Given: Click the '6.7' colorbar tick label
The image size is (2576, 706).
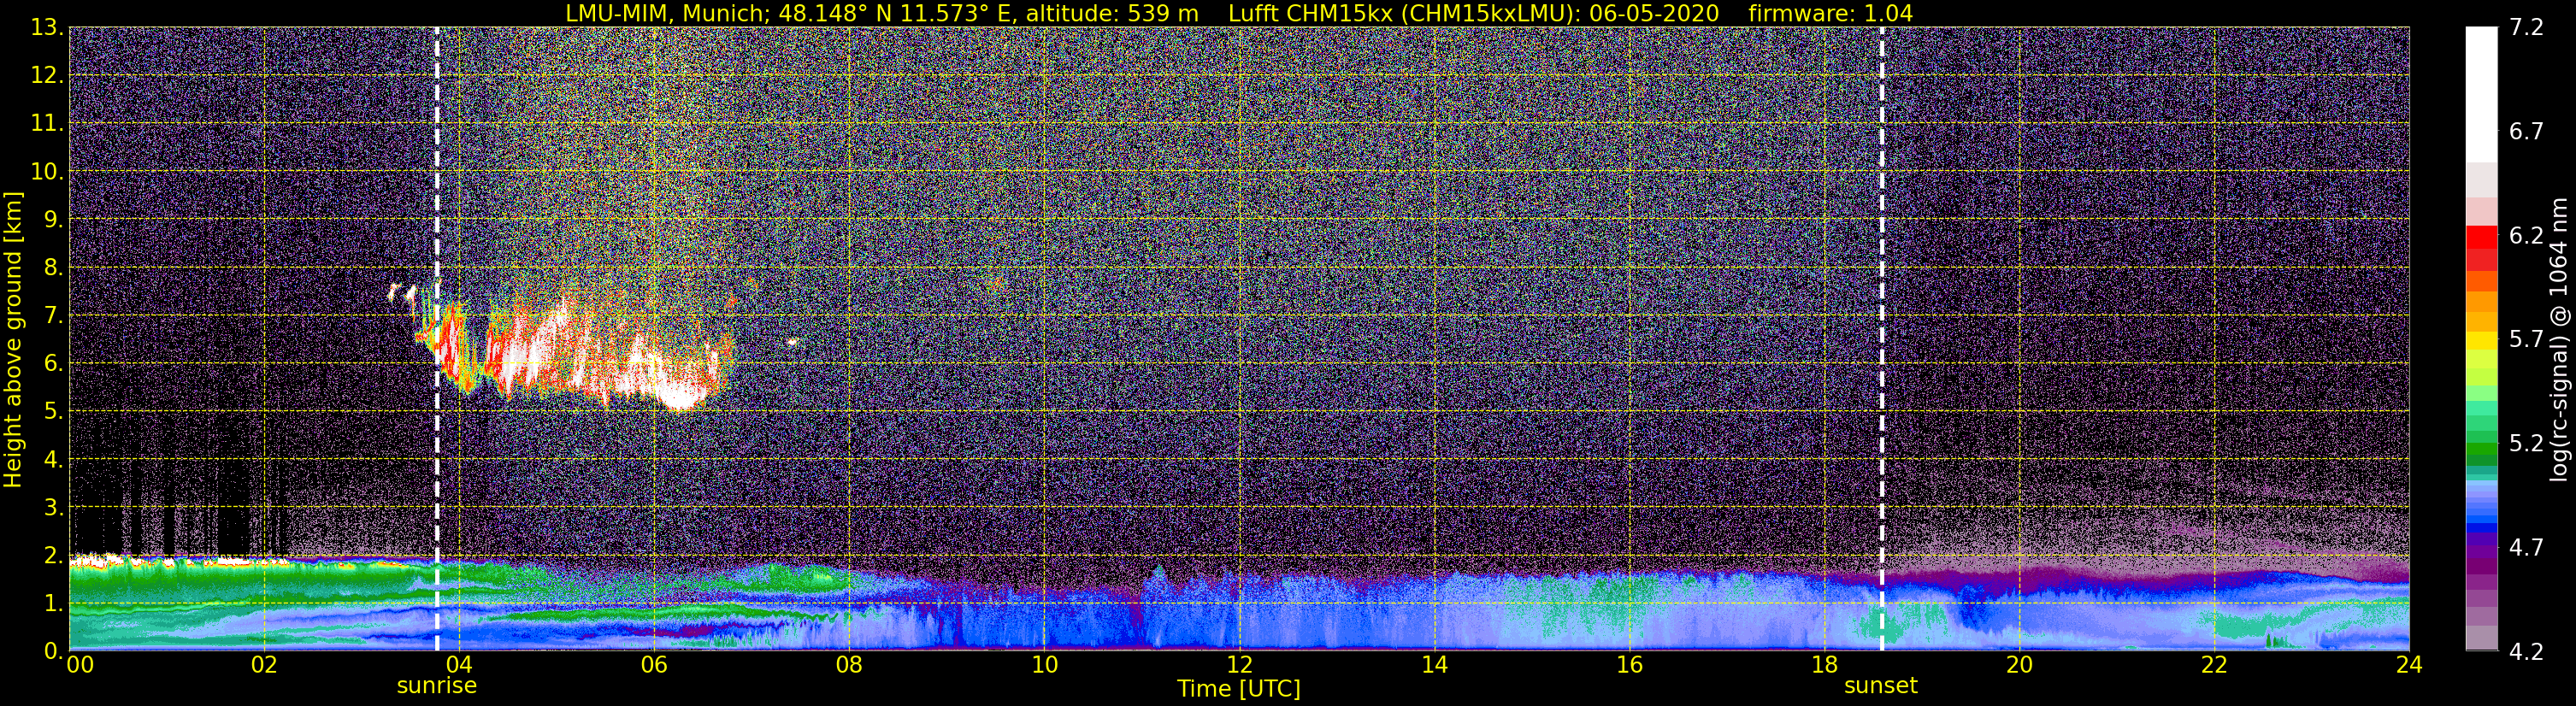Looking at the screenshot, I should coord(2526,131).
